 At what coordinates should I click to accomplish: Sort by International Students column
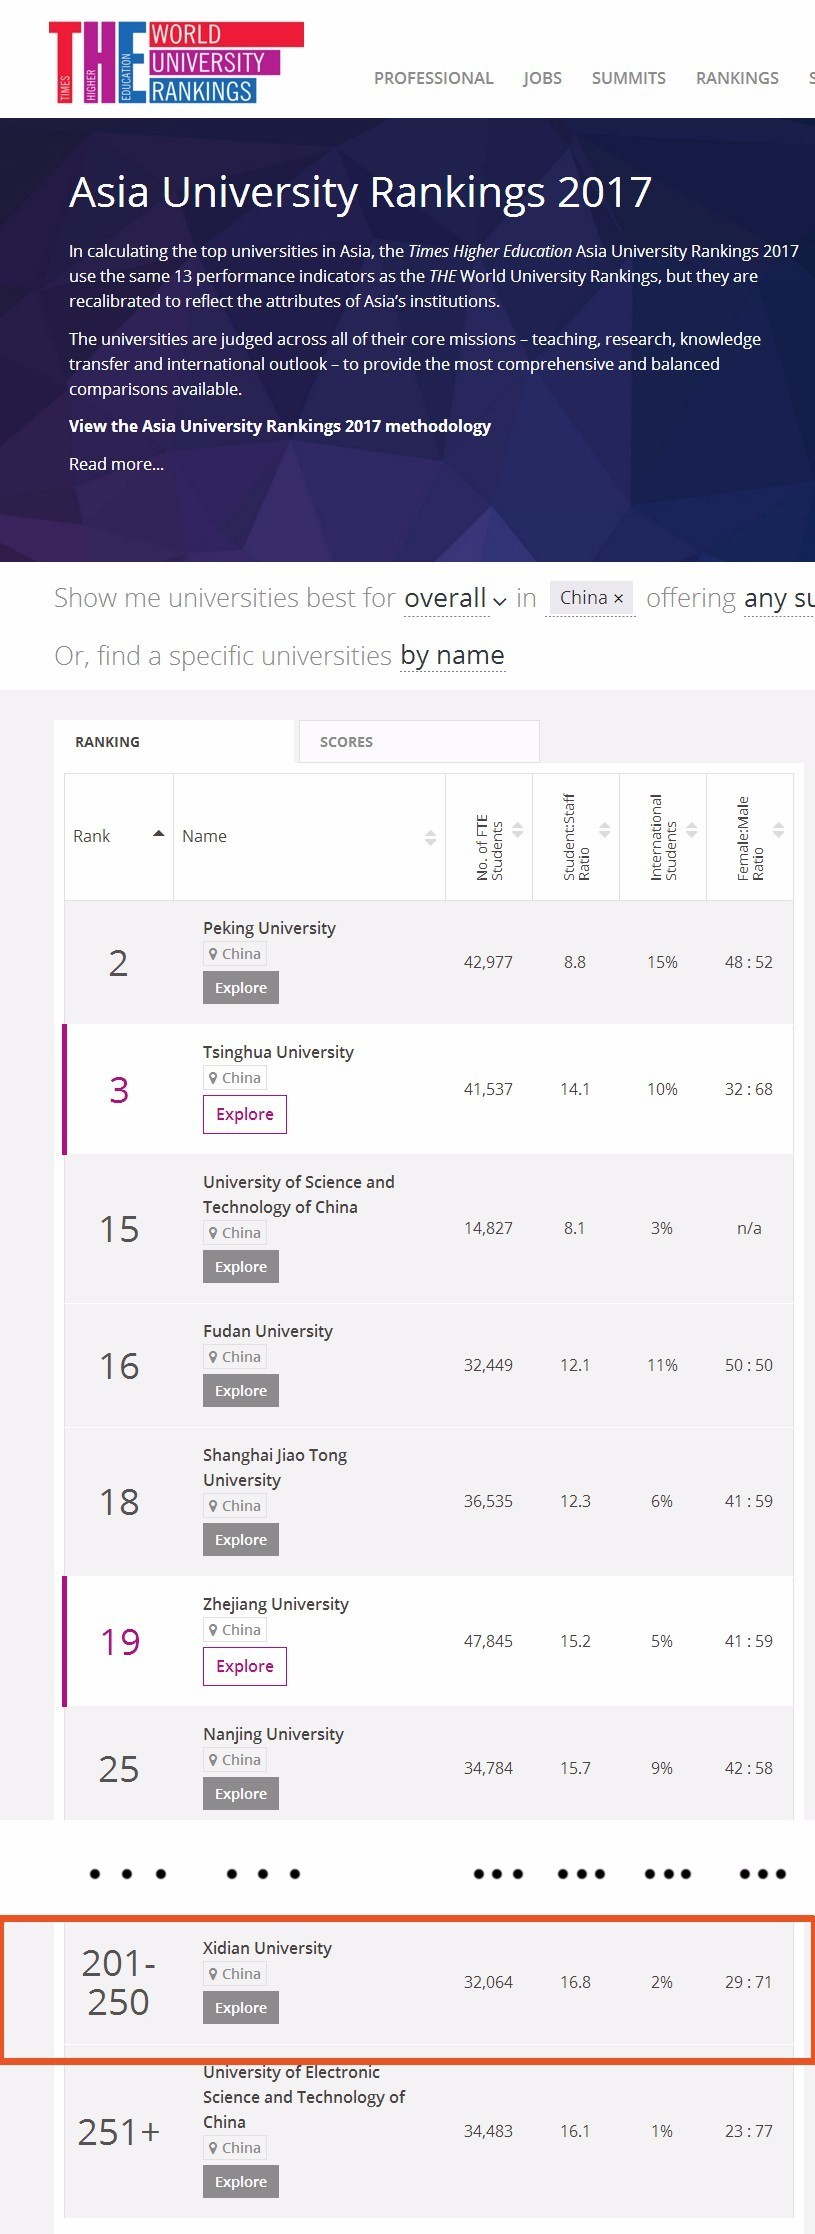(691, 830)
